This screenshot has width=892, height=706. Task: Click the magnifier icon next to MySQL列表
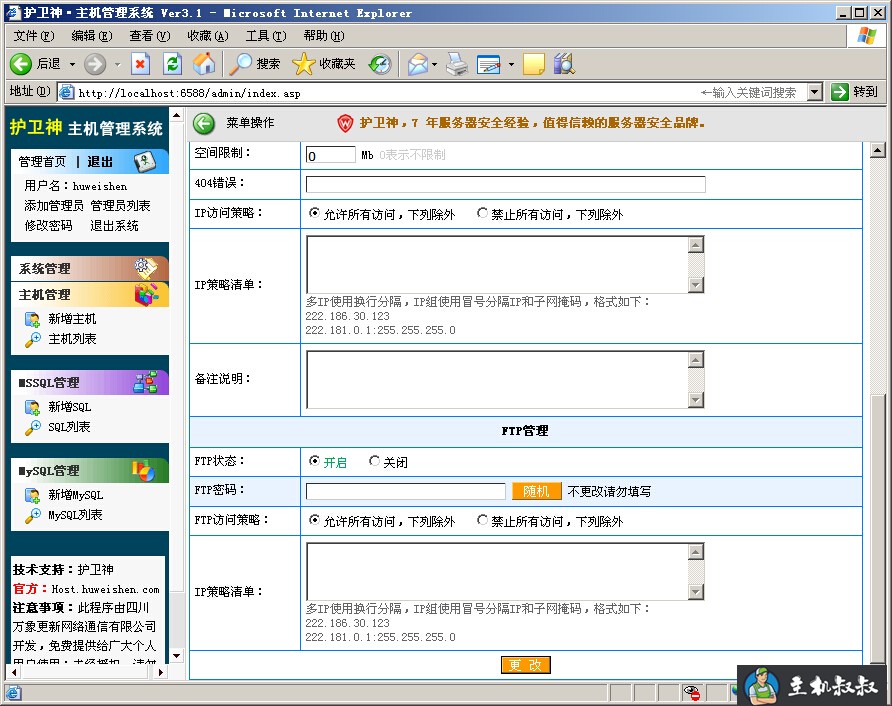tap(32, 515)
